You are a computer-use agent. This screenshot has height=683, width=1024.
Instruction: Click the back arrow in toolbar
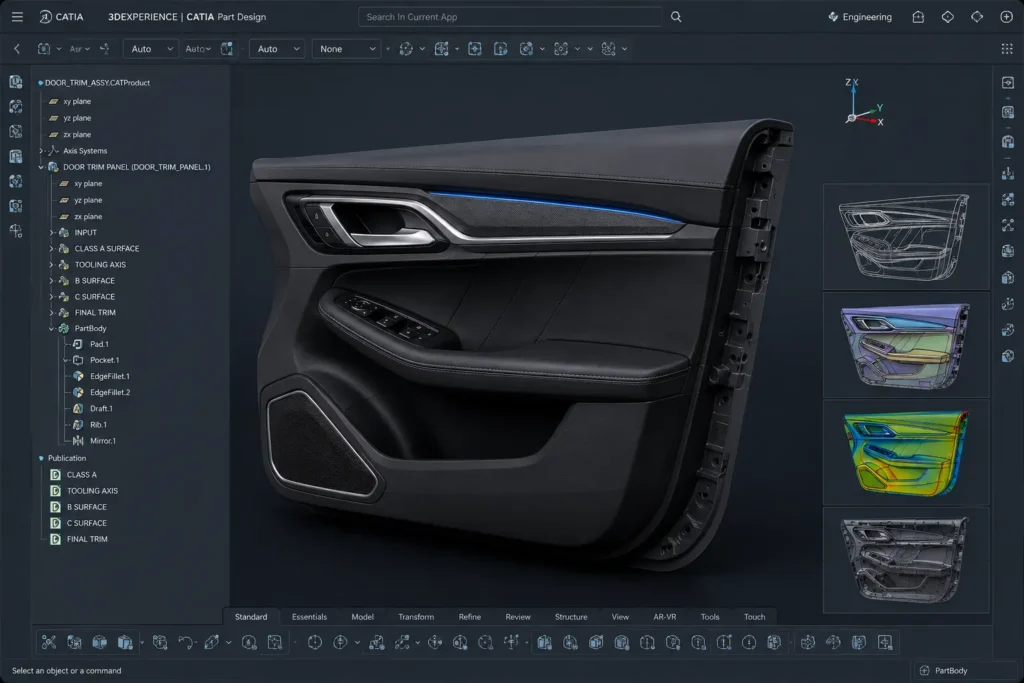point(17,49)
